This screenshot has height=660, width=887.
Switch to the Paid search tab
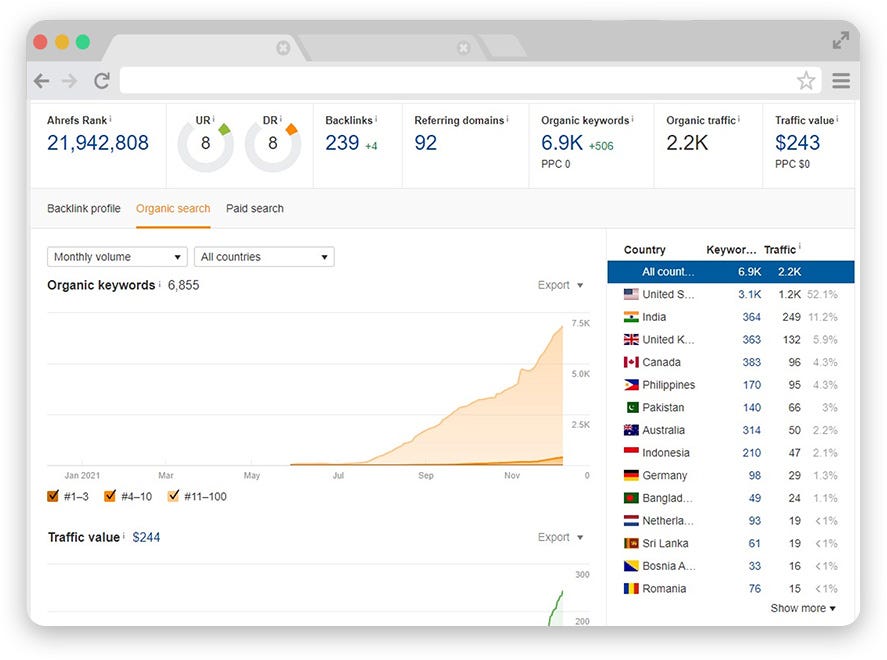[x=255, y=208]
